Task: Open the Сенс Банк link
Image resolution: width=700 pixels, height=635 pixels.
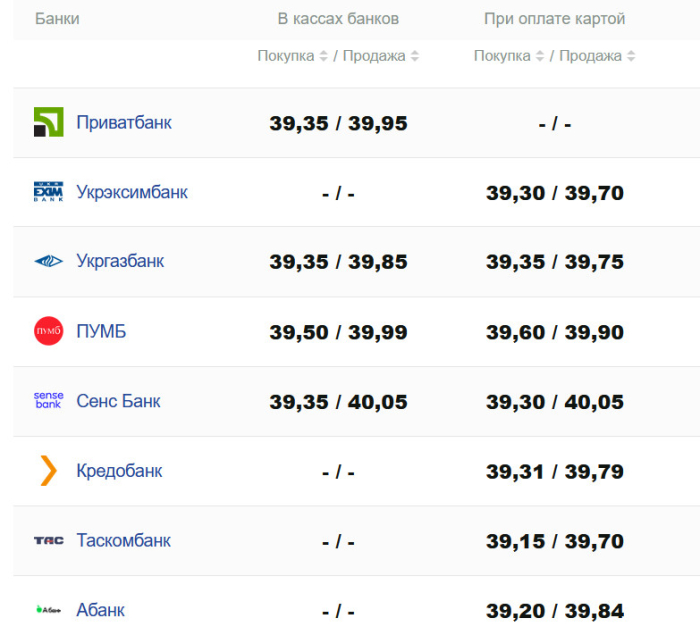Action: pyautogui.click(x=118, y=401)
